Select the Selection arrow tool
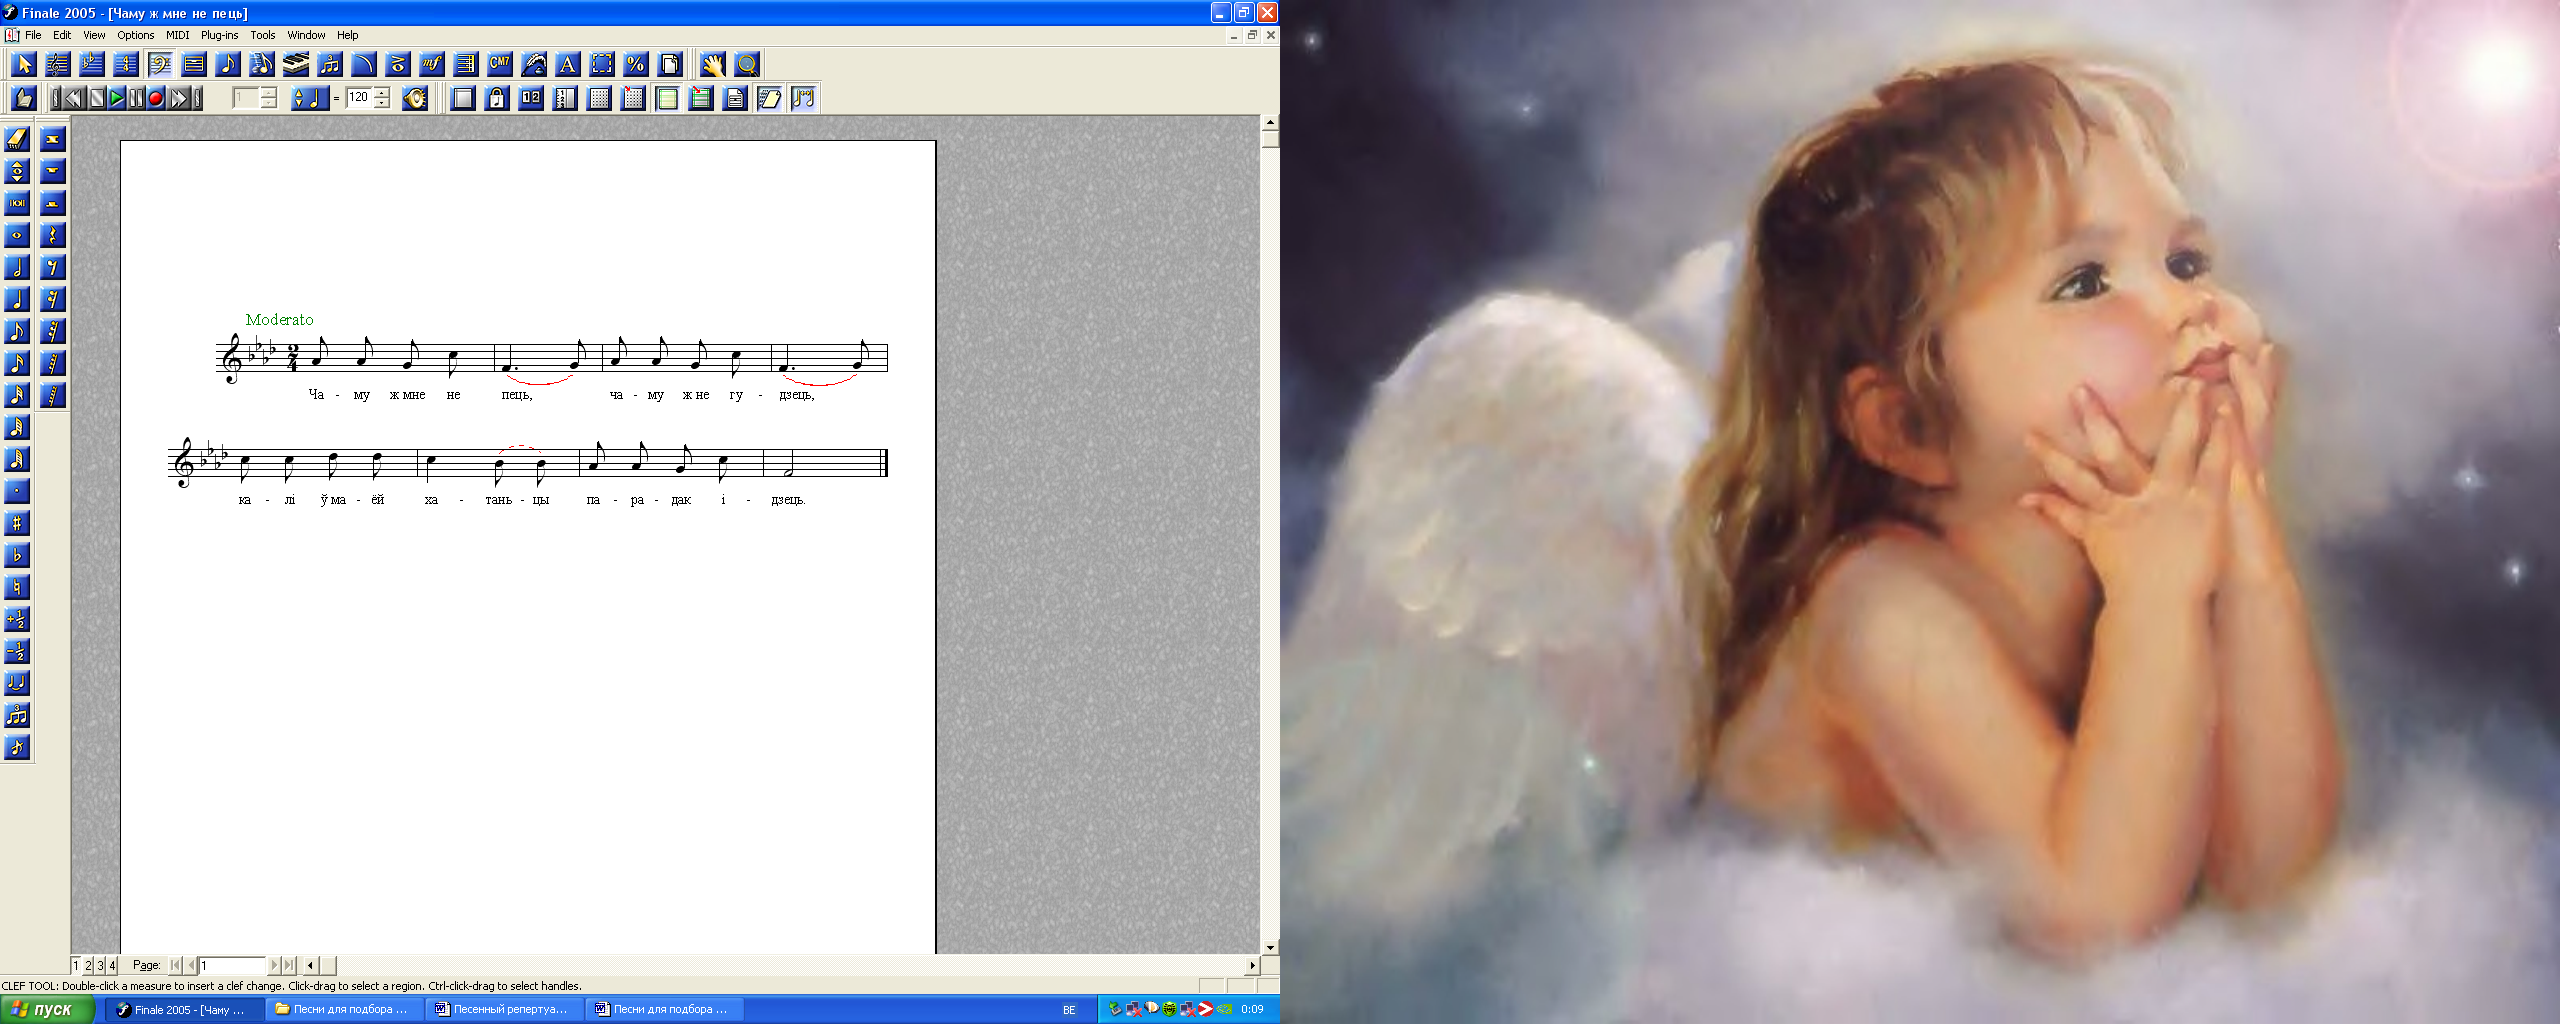2560x1024 pixels. 24,65
